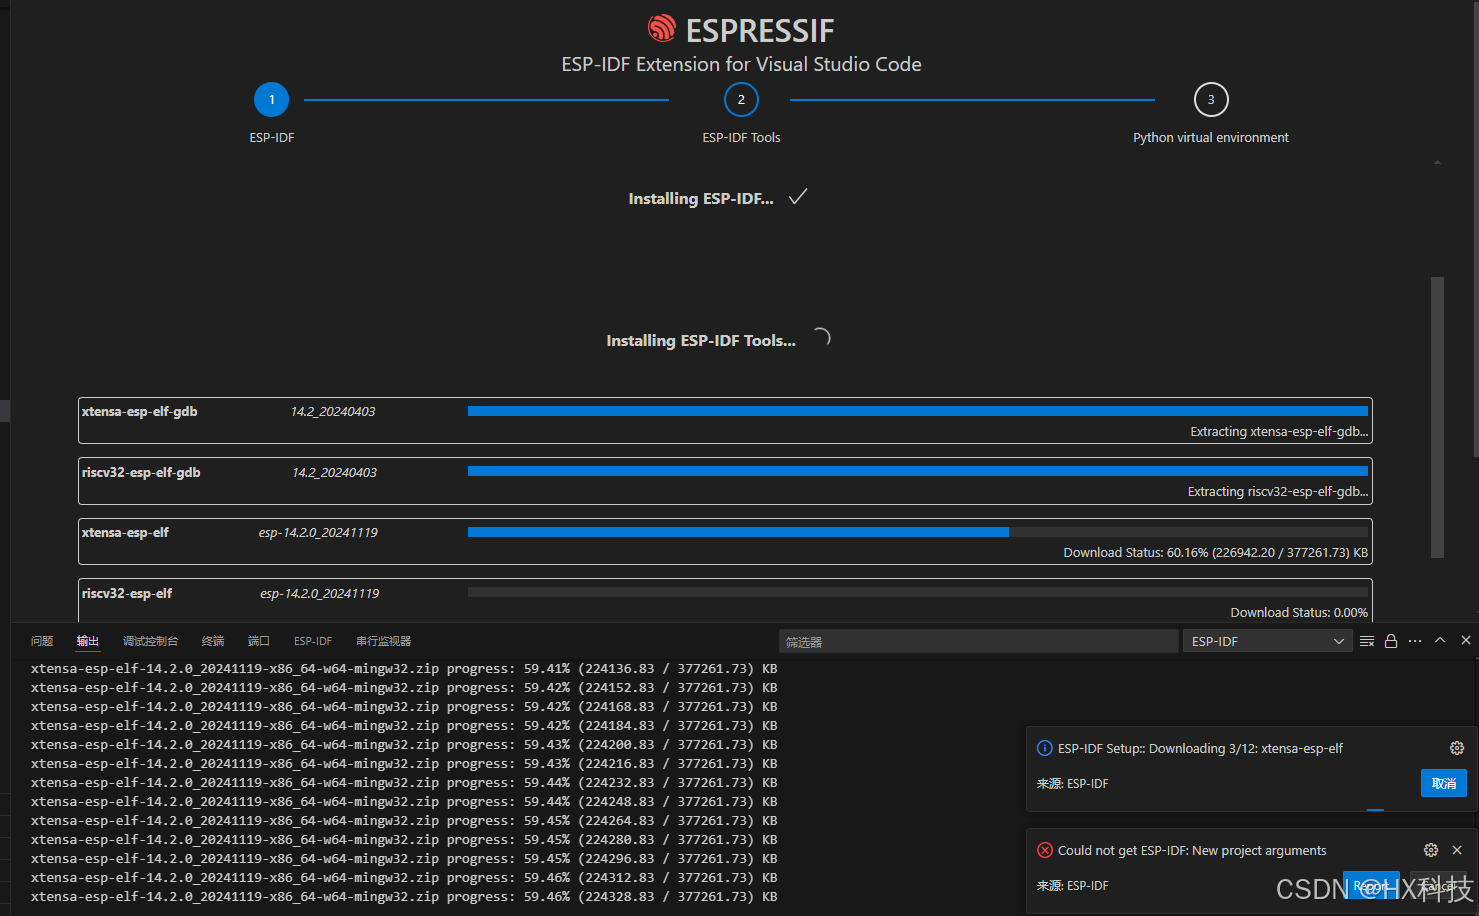The width and height of the screenshot is (1479, 916).
Task: Click the step 3 Python virtual environment circle
Action: click(x=1211, y=100)
